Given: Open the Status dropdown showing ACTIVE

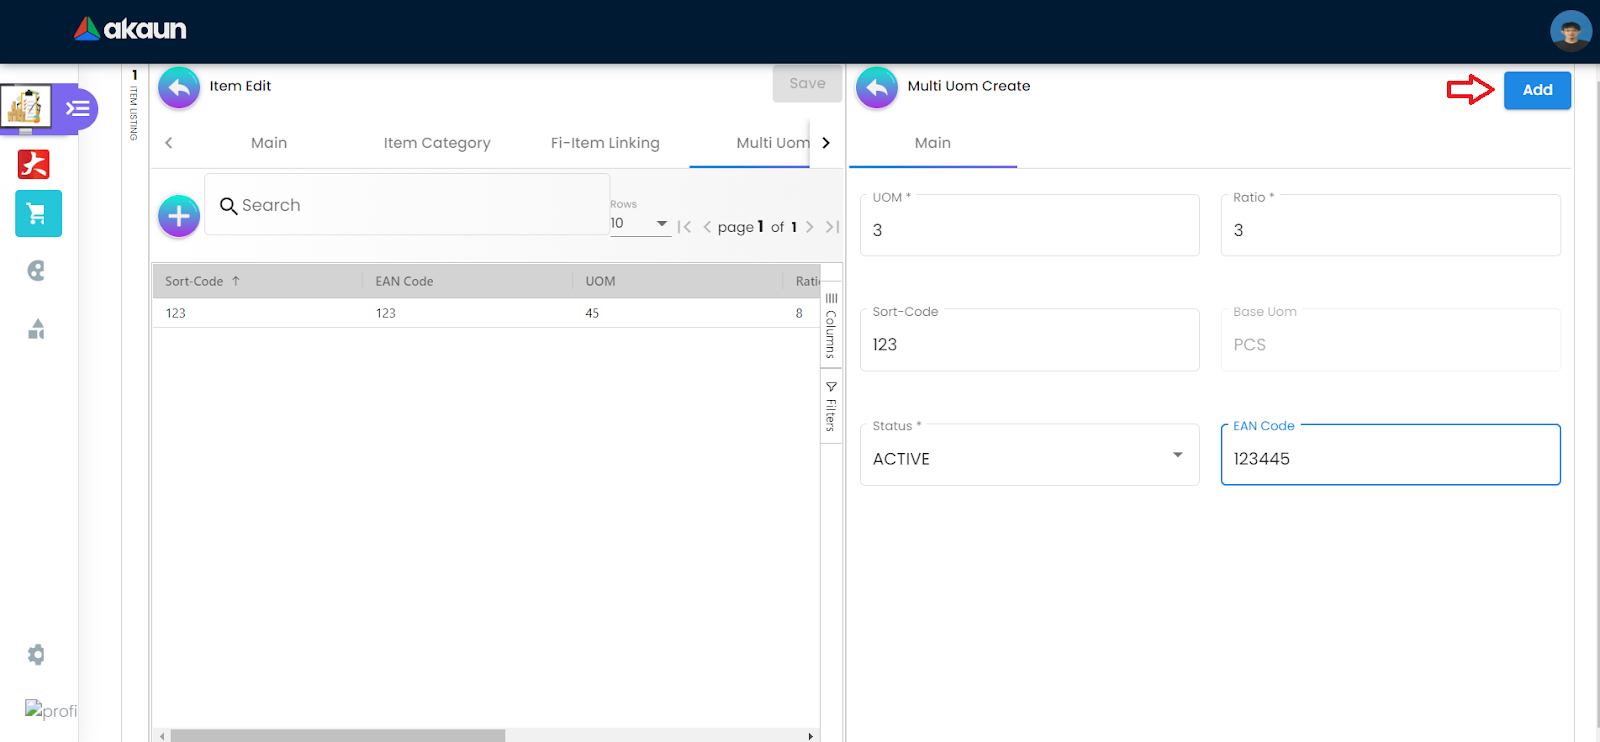Looking at the screenshot, I should pyautogui.click(x=1029, y=457).
